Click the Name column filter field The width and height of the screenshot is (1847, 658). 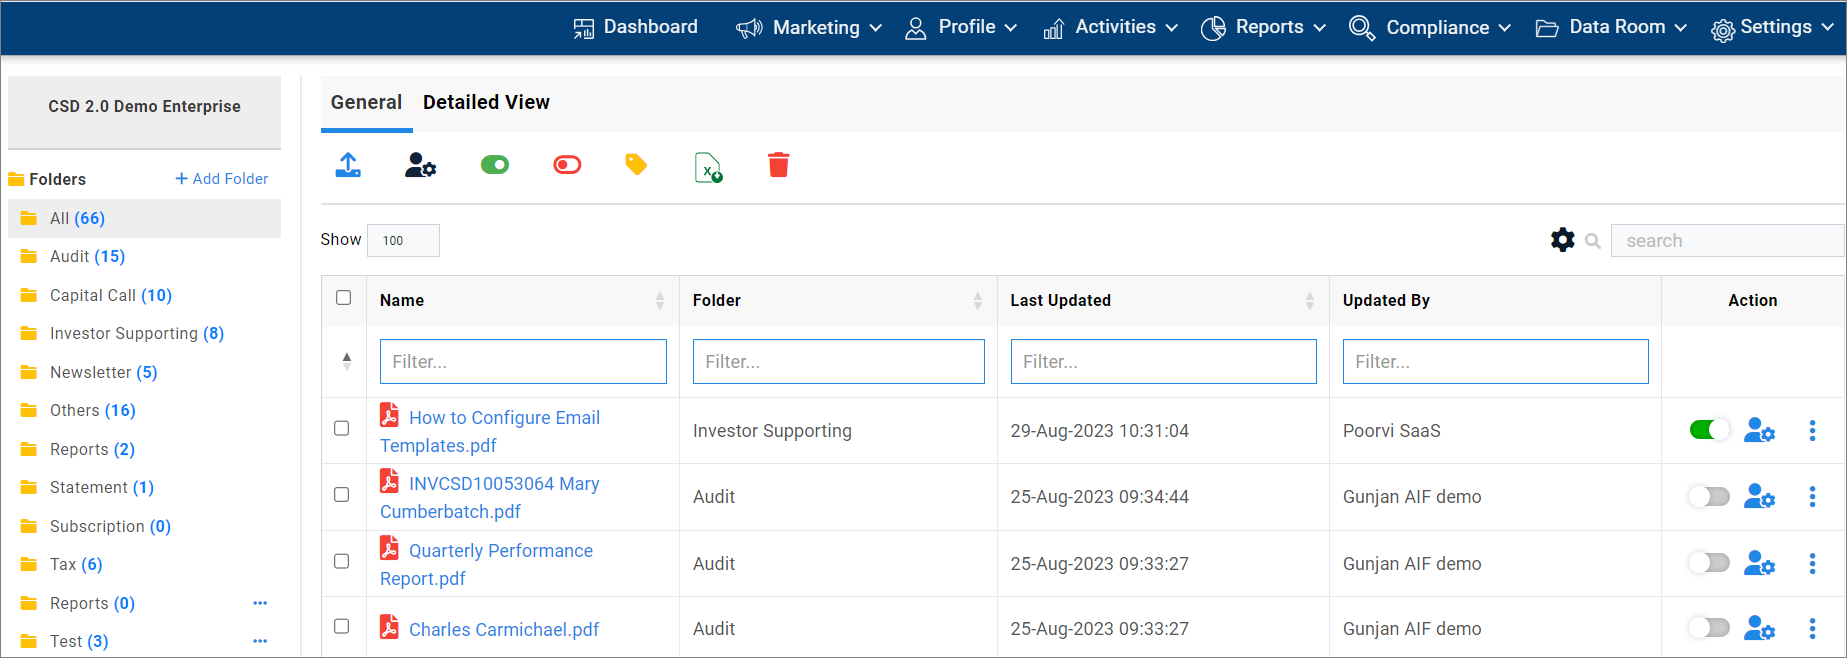coord(523,362)
